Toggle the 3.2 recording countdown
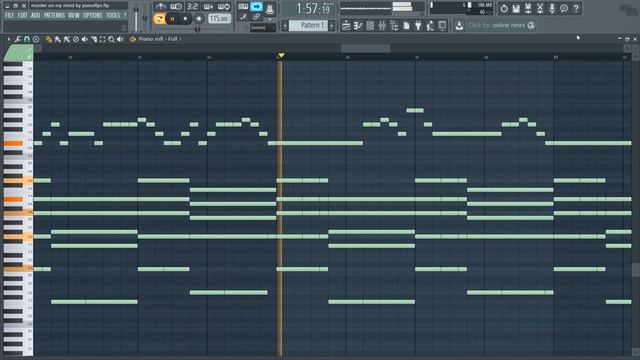Image resolution: width=640 pixels, height=360 pixels. [x=192, y=7]
